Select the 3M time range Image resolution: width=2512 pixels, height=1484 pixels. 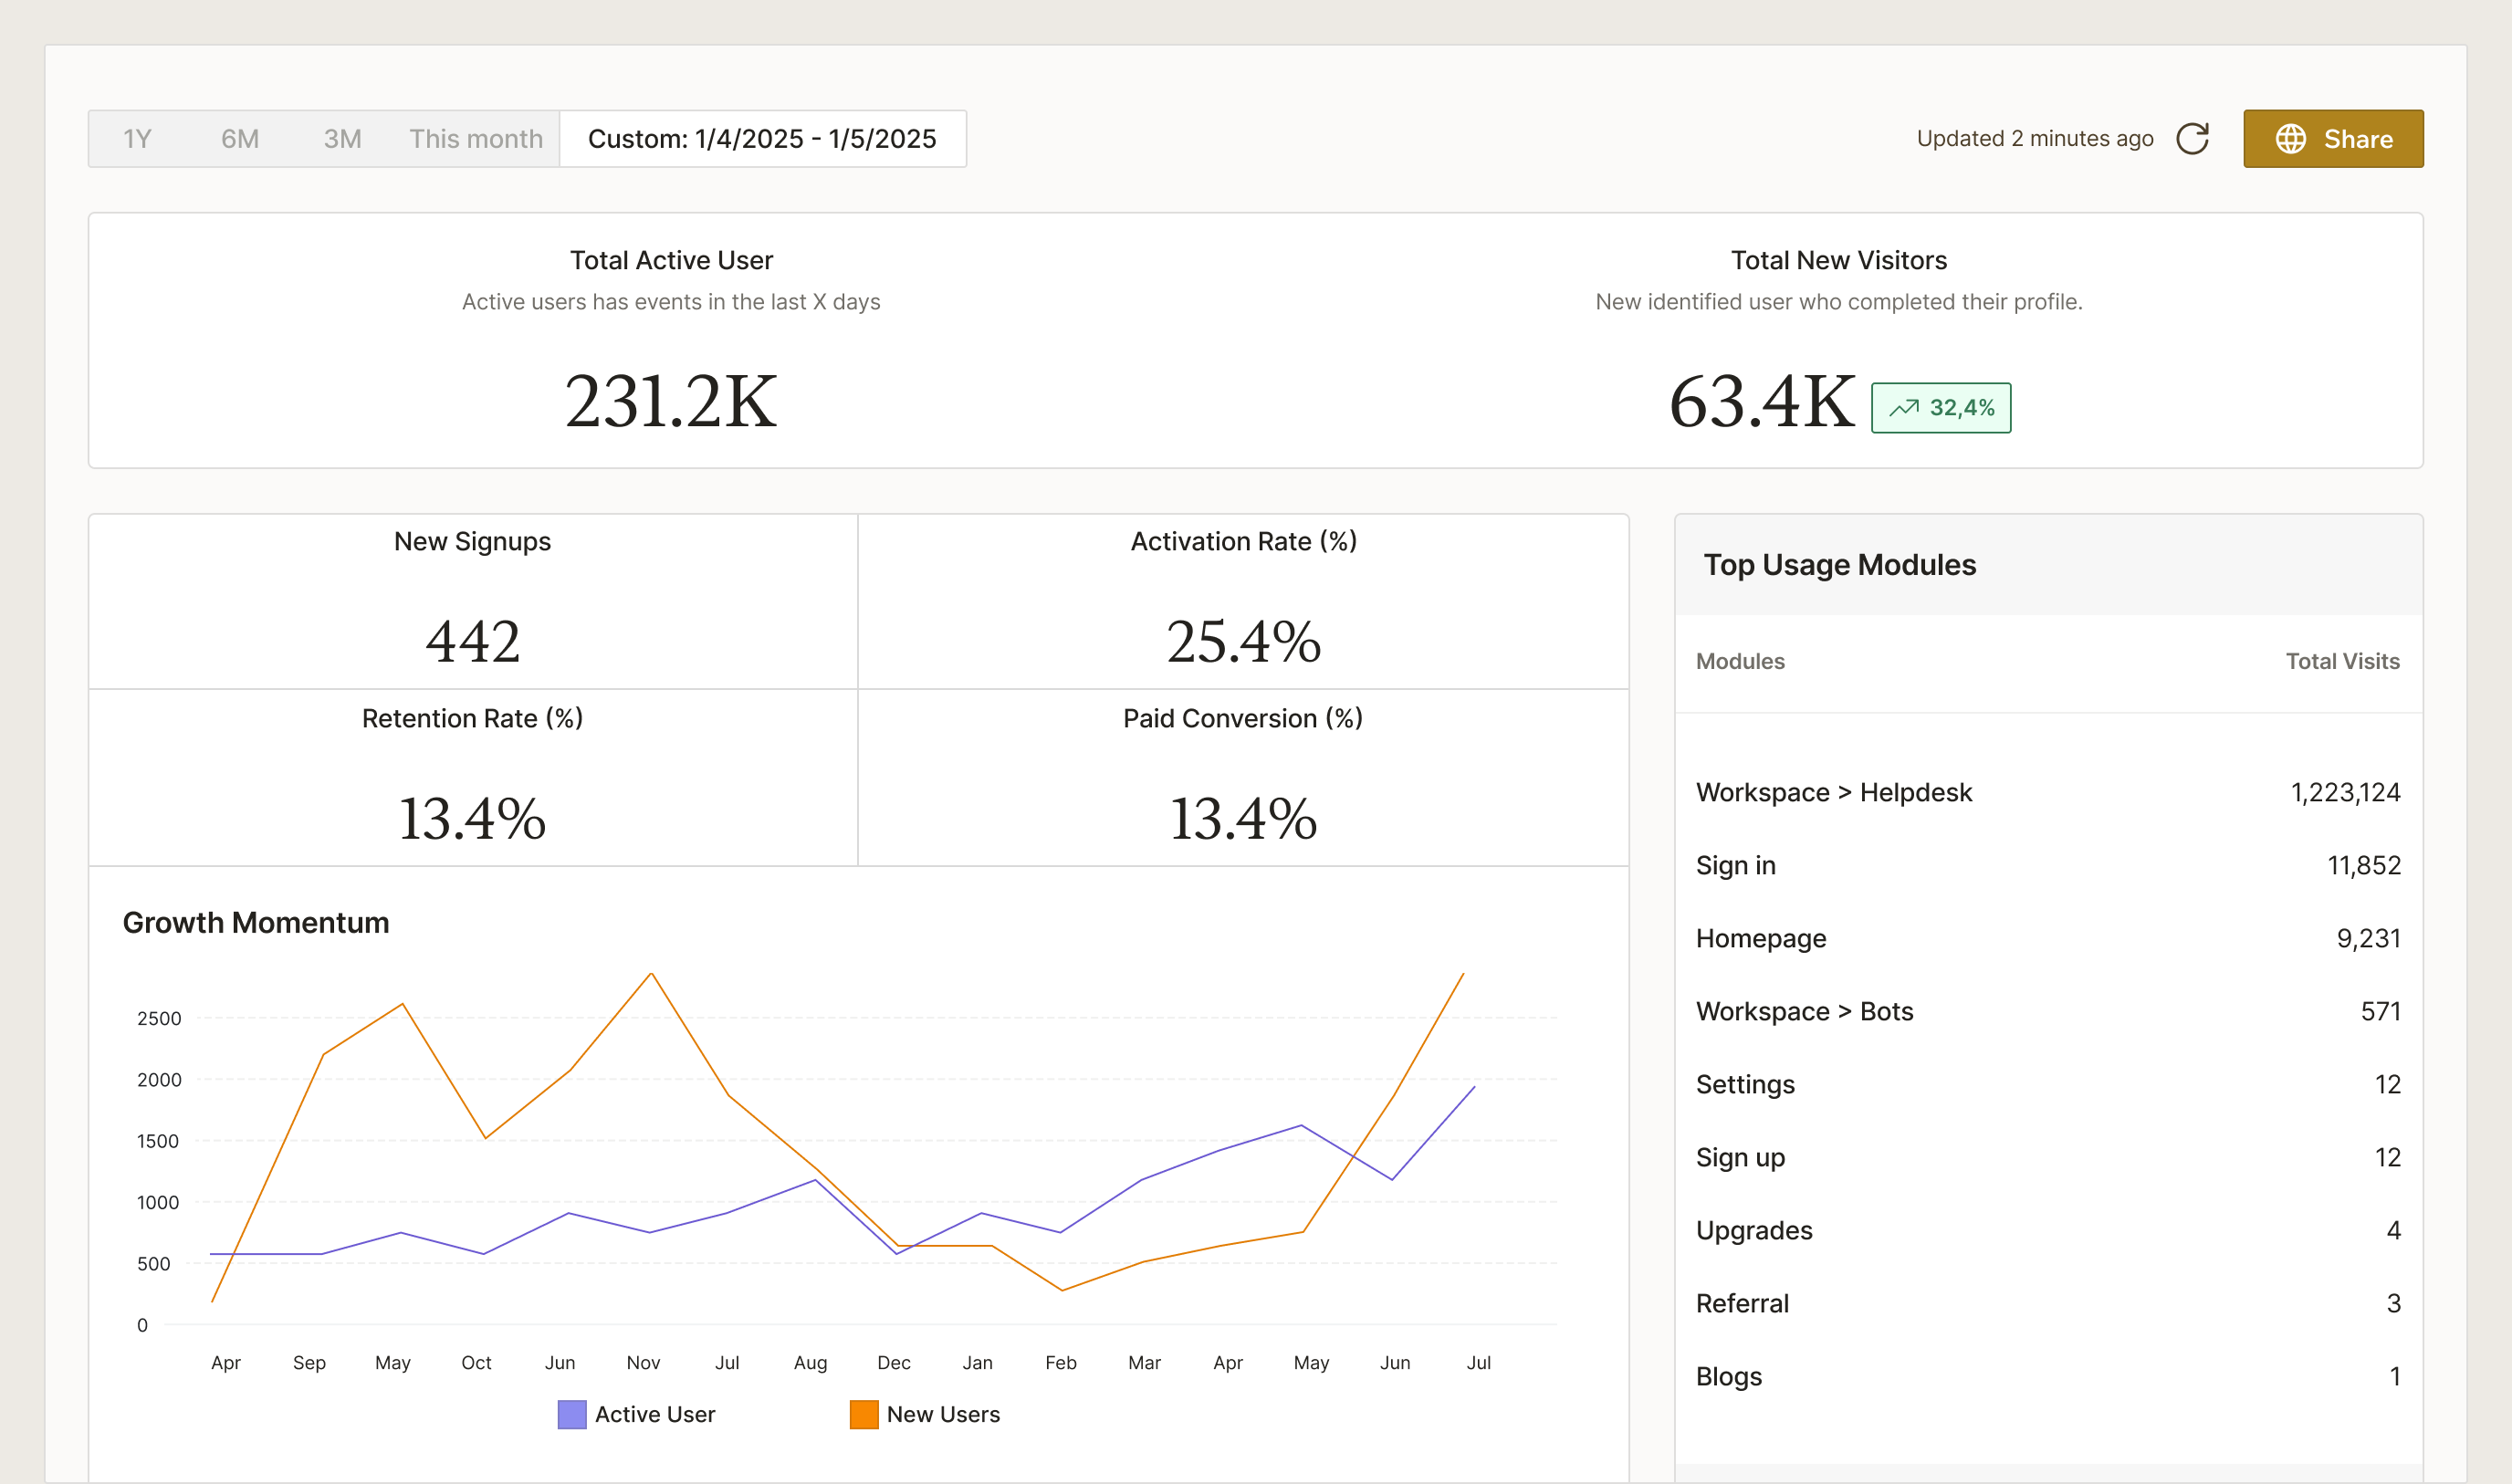[342, 138]
